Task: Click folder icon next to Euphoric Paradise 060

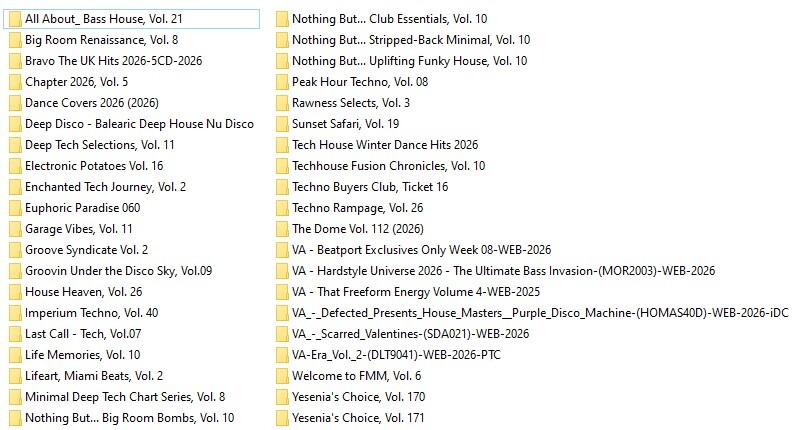Action: (15, 208)
